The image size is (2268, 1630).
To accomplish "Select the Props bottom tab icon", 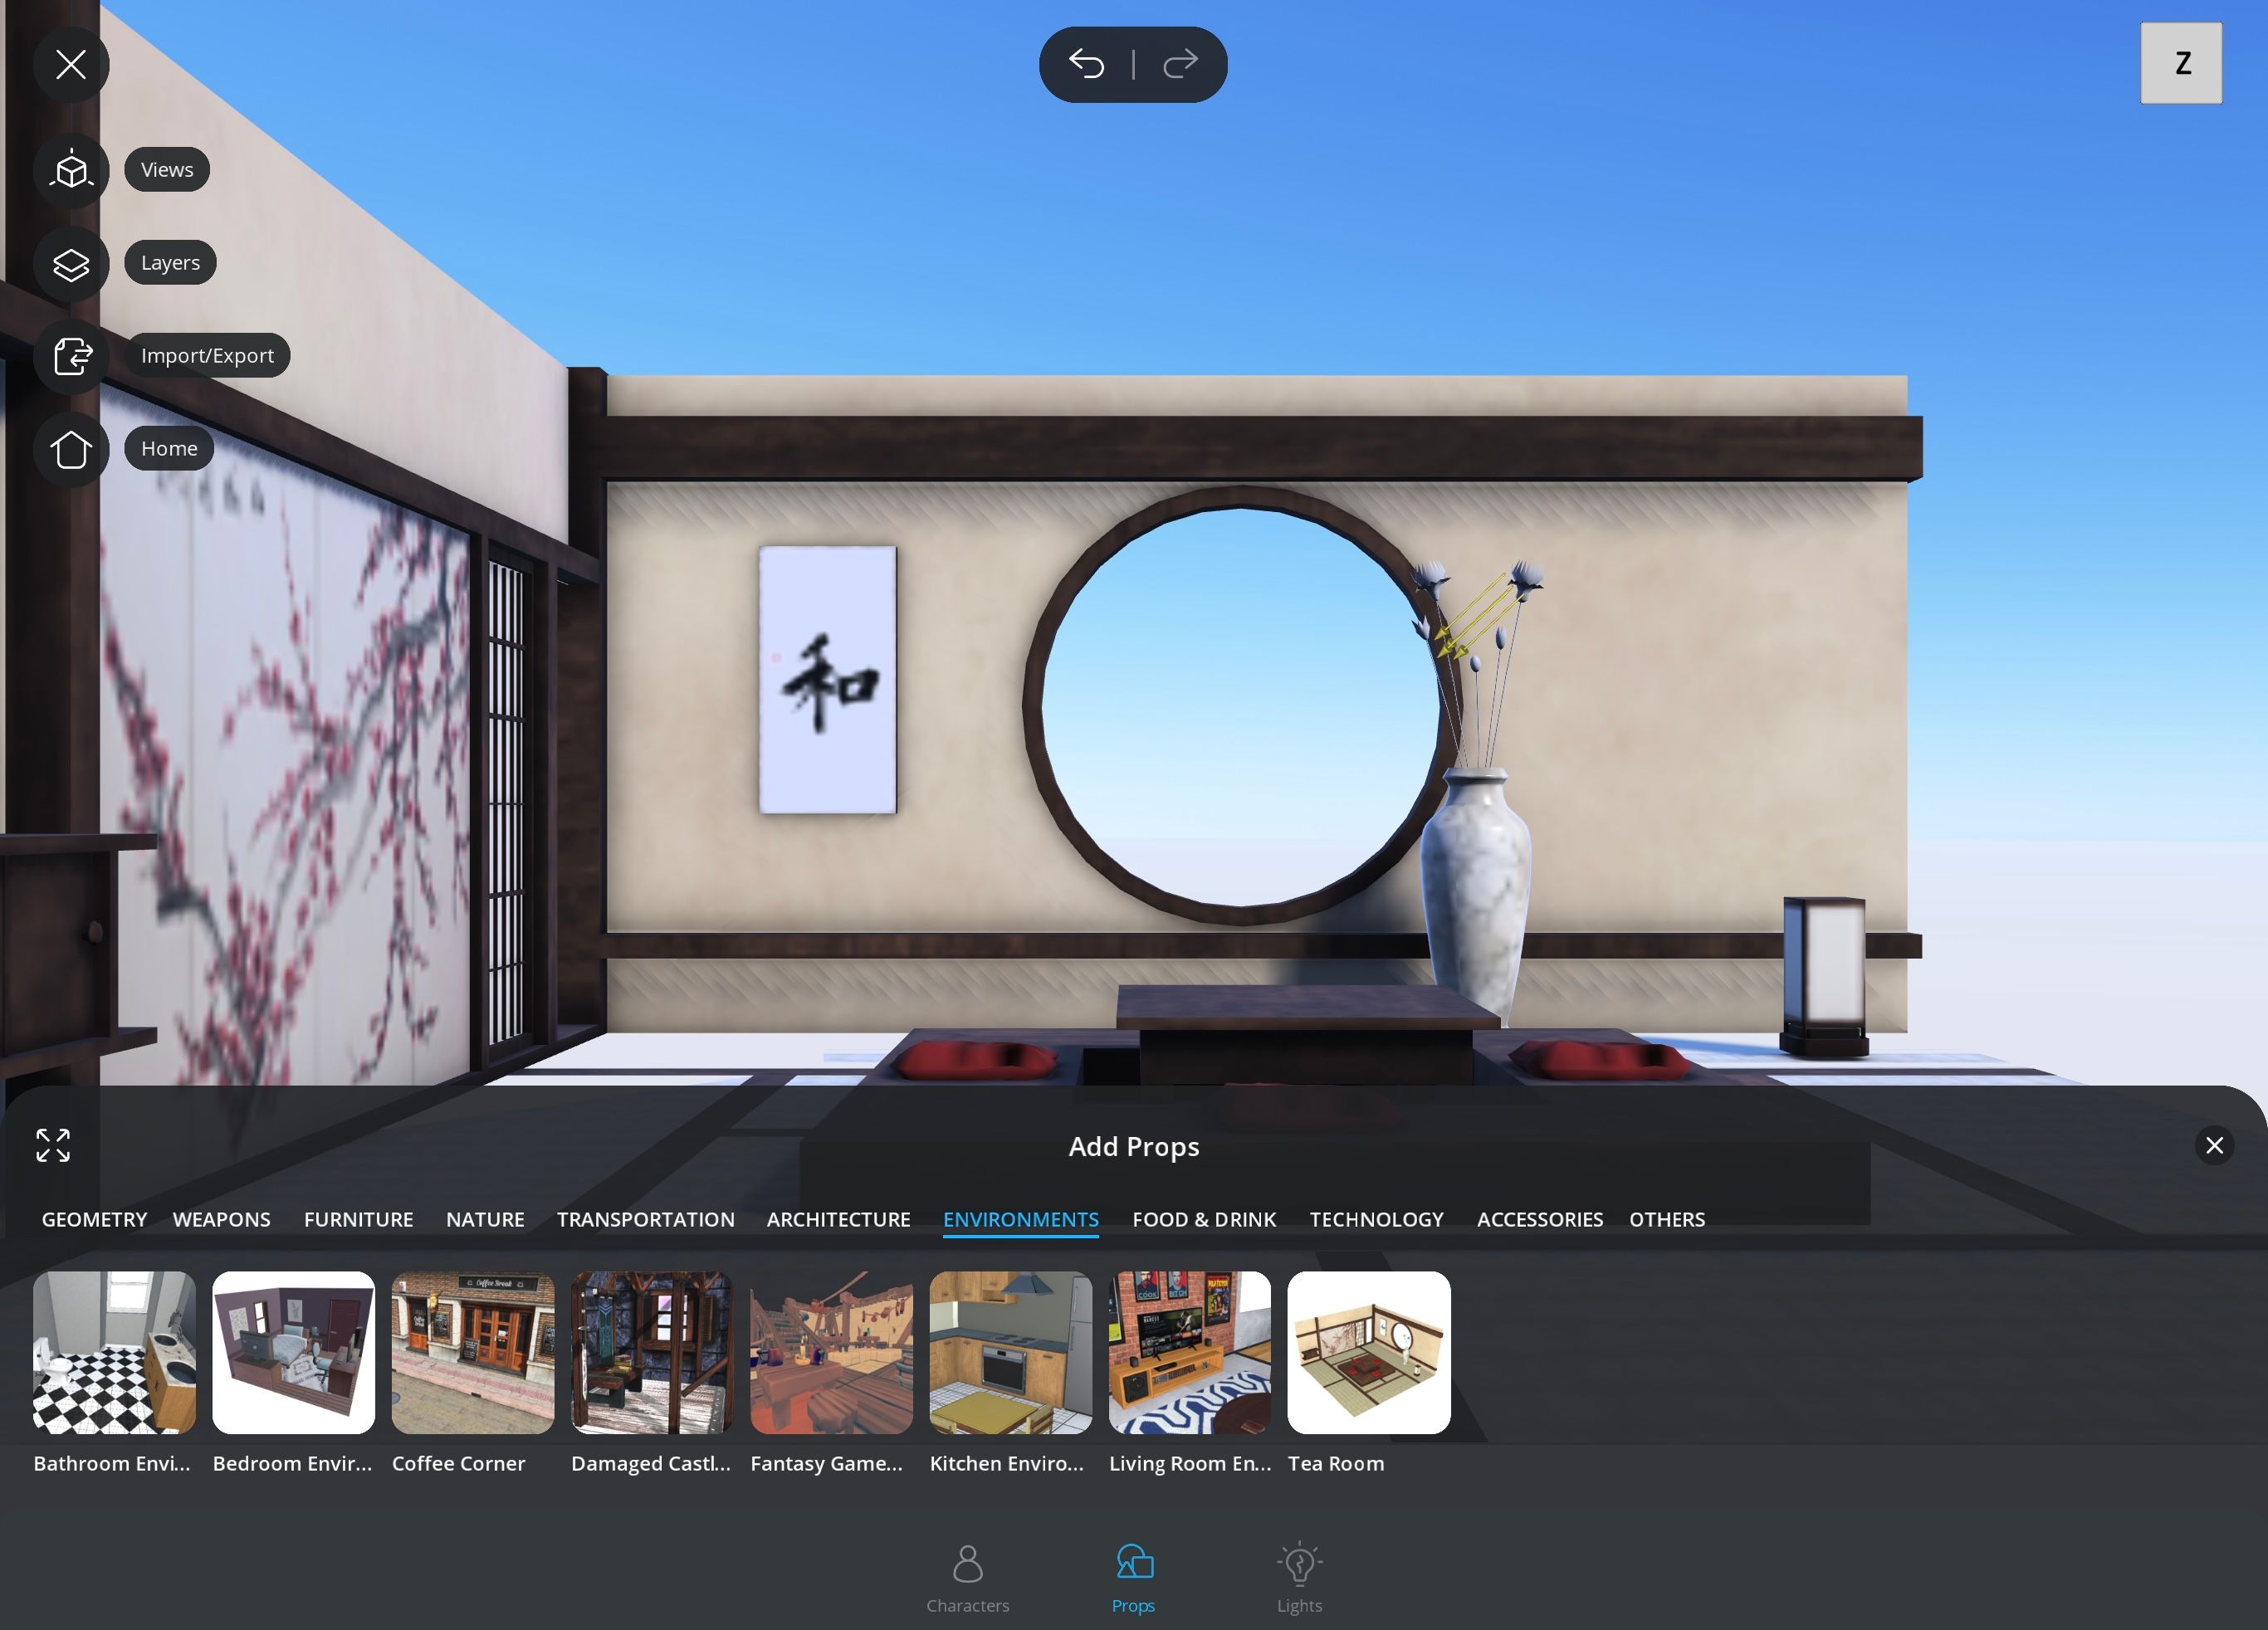I will pyautogui.click(x=1134, y=1563).
